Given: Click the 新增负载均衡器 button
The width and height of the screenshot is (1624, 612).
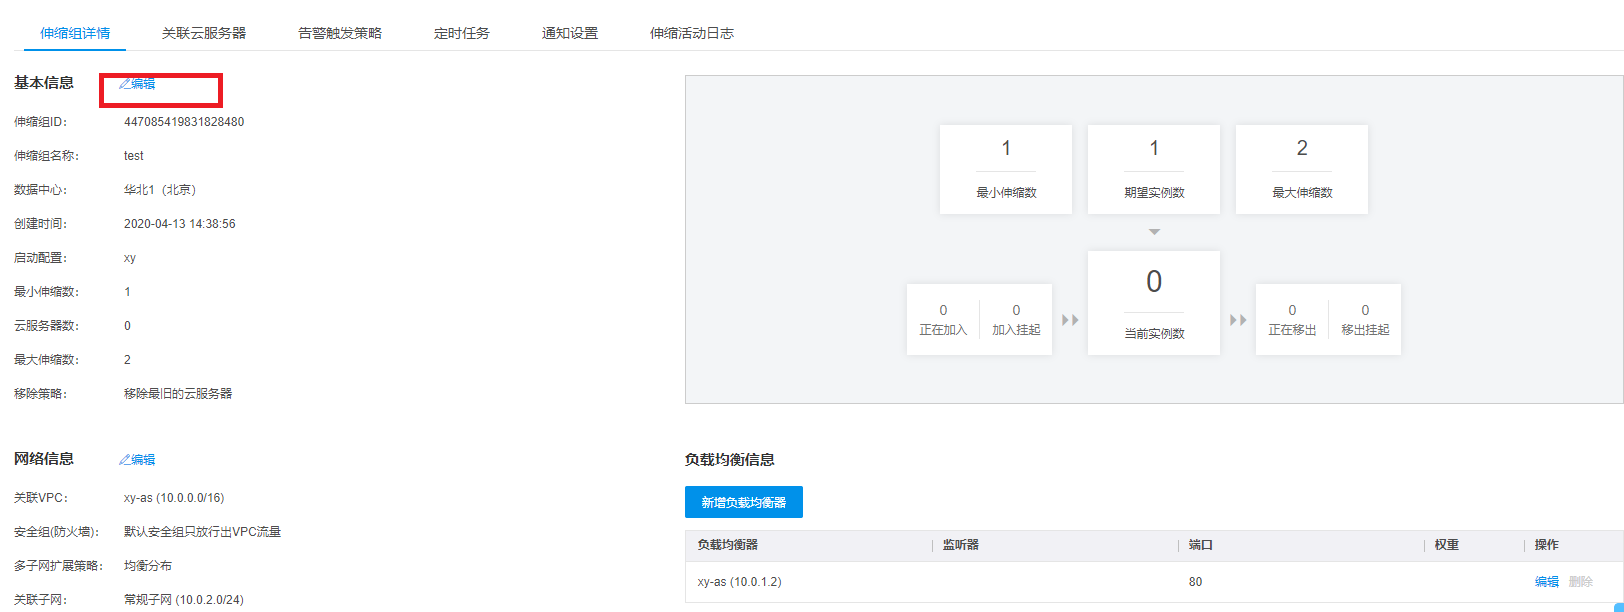Looking at the screenshot, I should tap(744, 502).
